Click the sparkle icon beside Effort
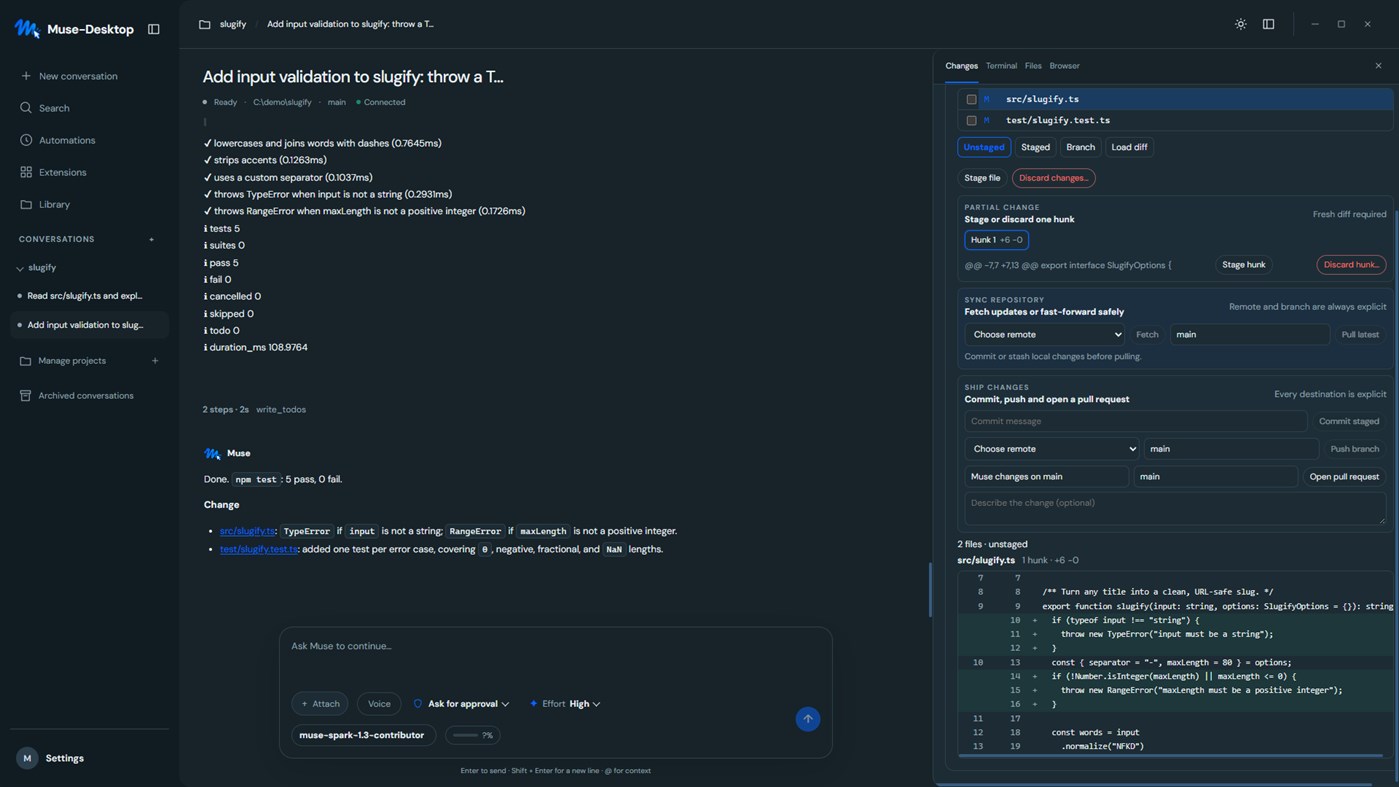This screenshot has height=787, width=1399. [x=534, y=704]
